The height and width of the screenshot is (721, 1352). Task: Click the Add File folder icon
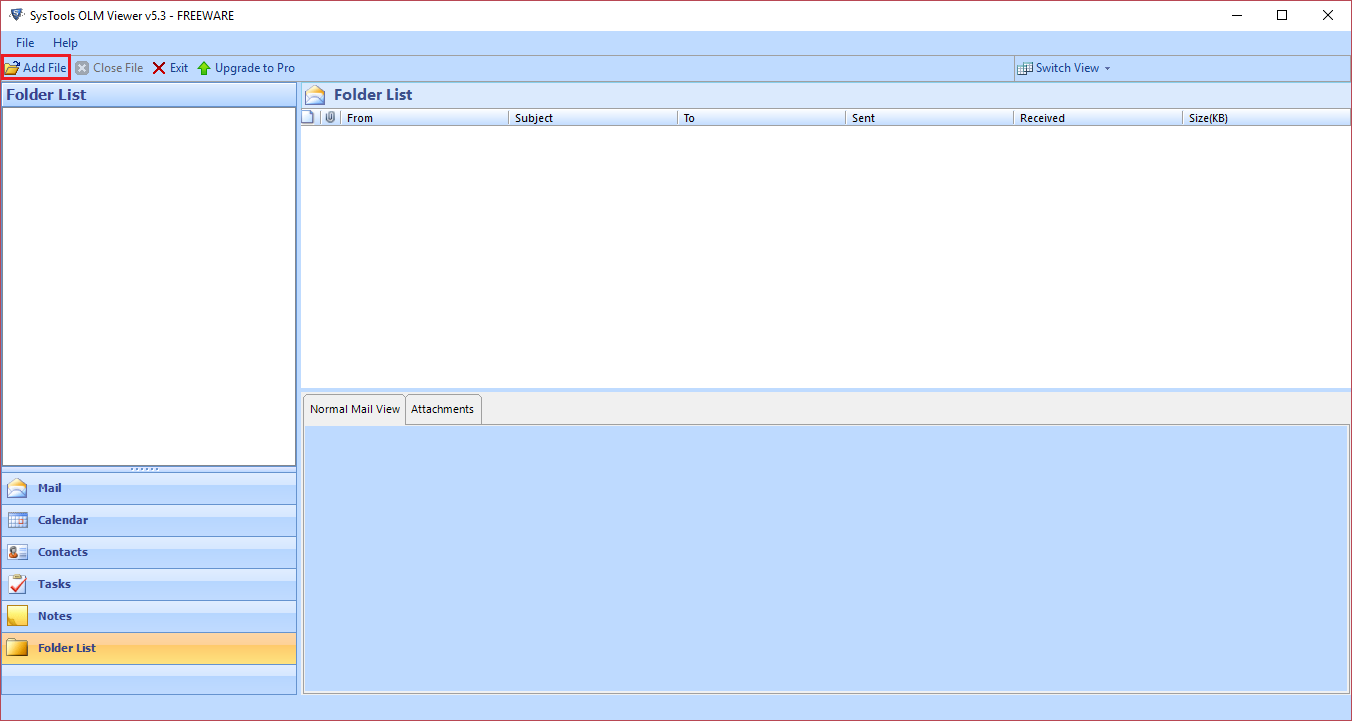point(12,68)
